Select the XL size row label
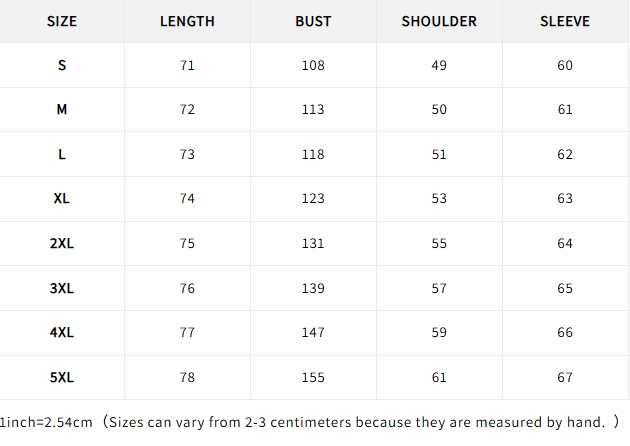Screen dimensions: 630x446 pos(61,198)
